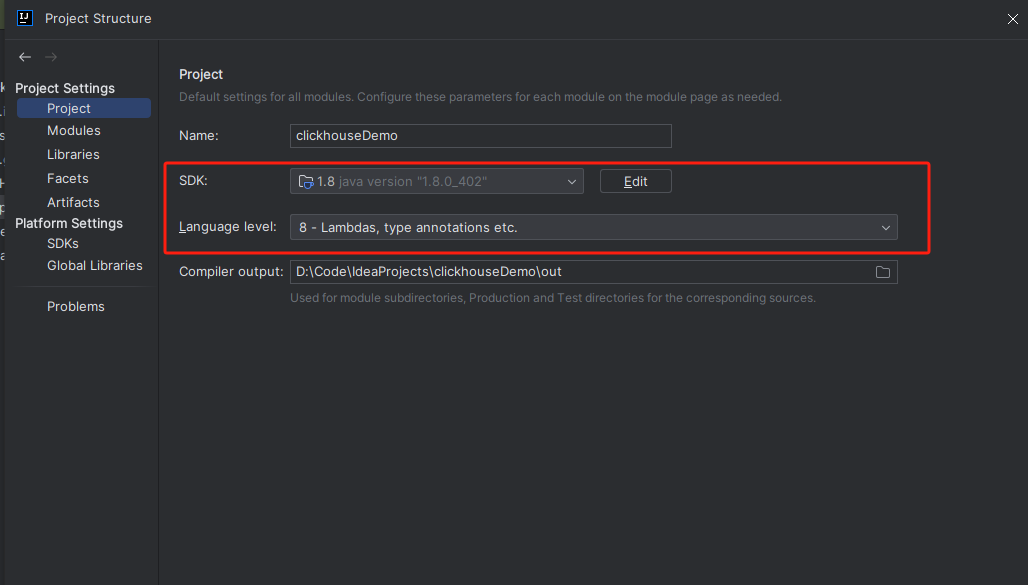
Task: Click the SDK label
Action: [x=193, y=180]
